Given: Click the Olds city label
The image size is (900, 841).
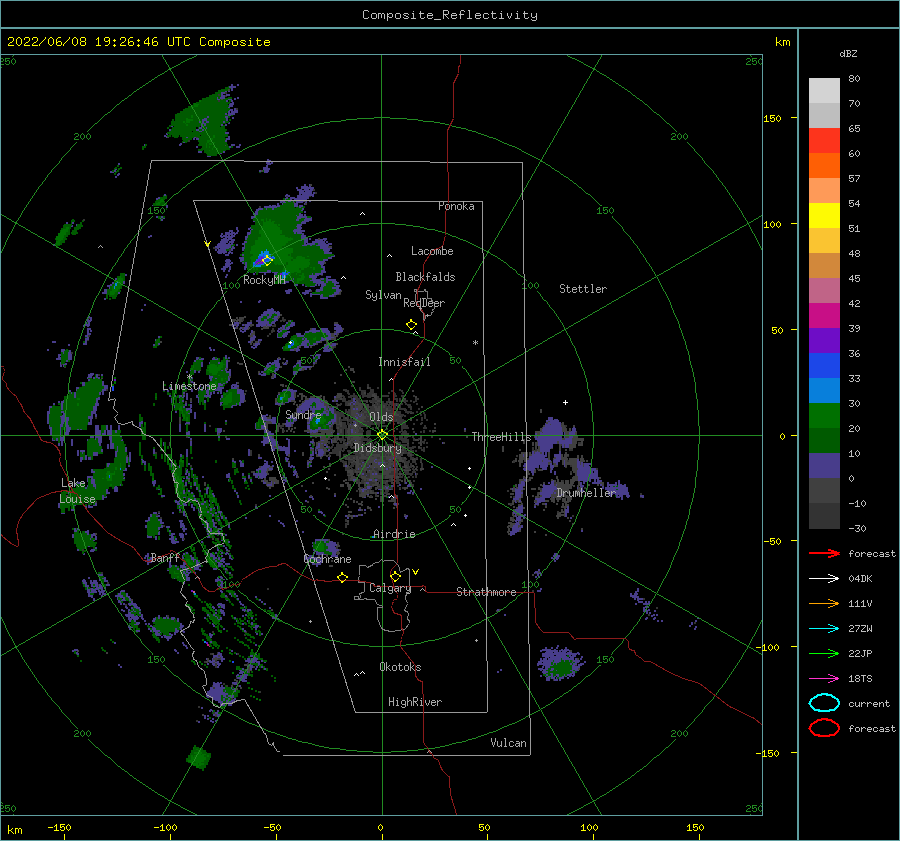Looking at the screenshot, I should 381,417.
